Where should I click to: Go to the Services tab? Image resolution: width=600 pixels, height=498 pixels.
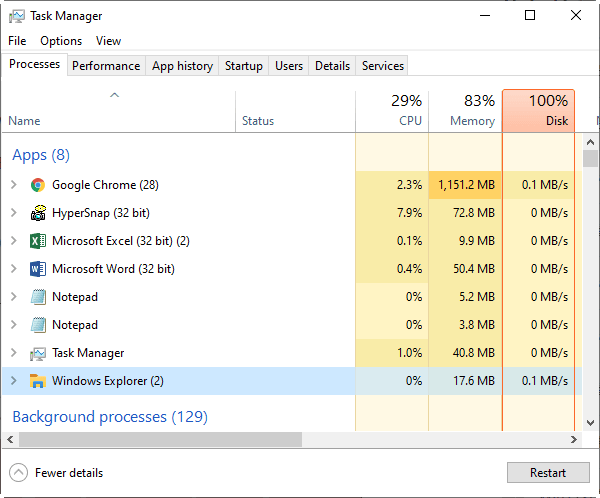[383, 66]
